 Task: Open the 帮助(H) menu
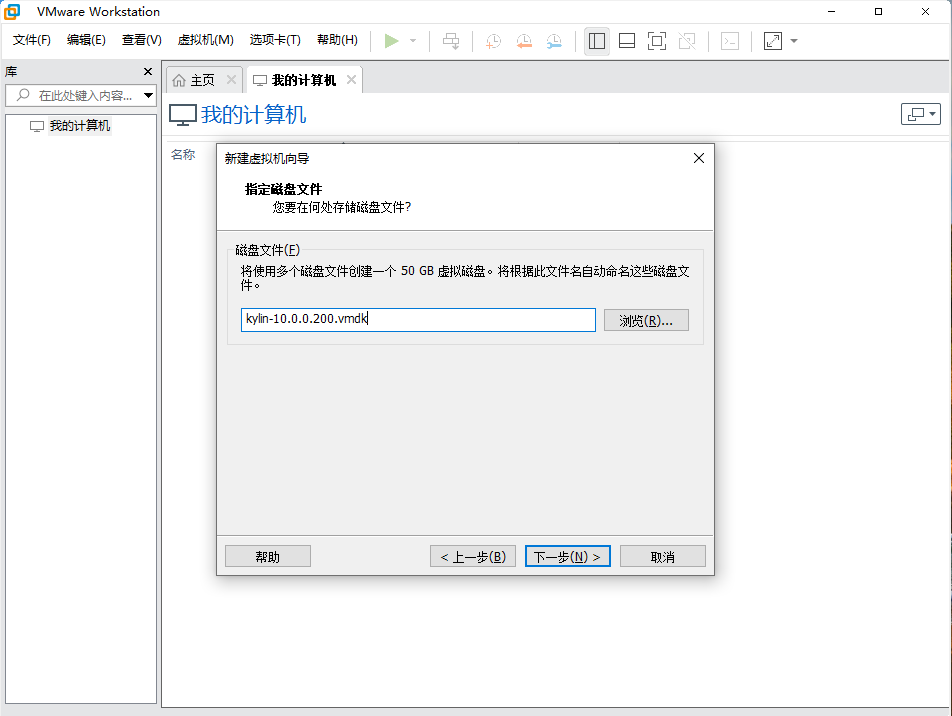(338, 40)
